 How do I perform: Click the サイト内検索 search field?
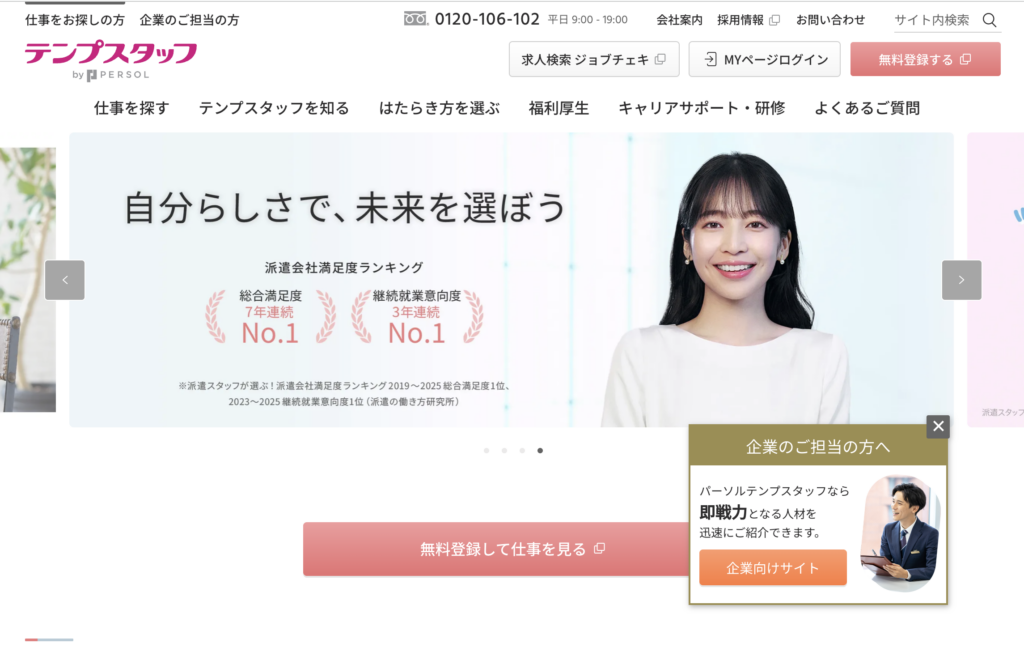click(936, 20)
